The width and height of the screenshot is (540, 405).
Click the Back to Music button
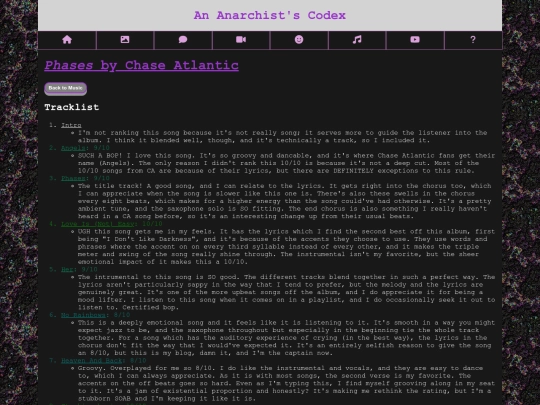click(65, 89)
